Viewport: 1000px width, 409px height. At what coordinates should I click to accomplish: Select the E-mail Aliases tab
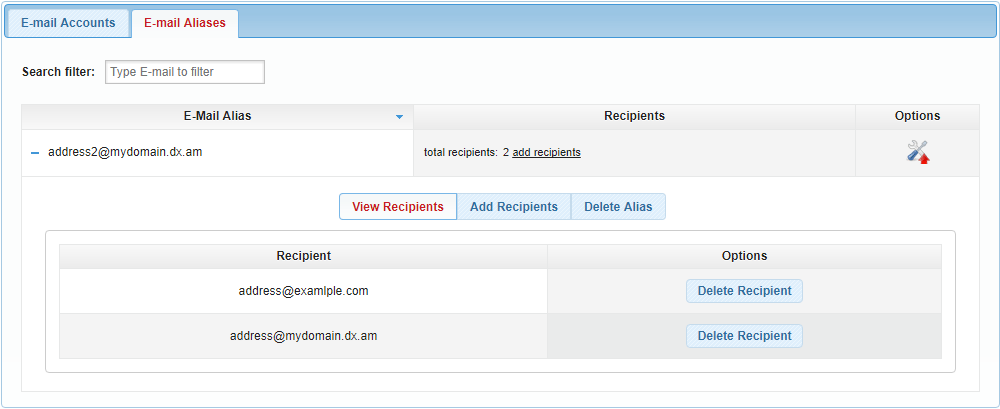pyautogui.click(x=185, y=23)
